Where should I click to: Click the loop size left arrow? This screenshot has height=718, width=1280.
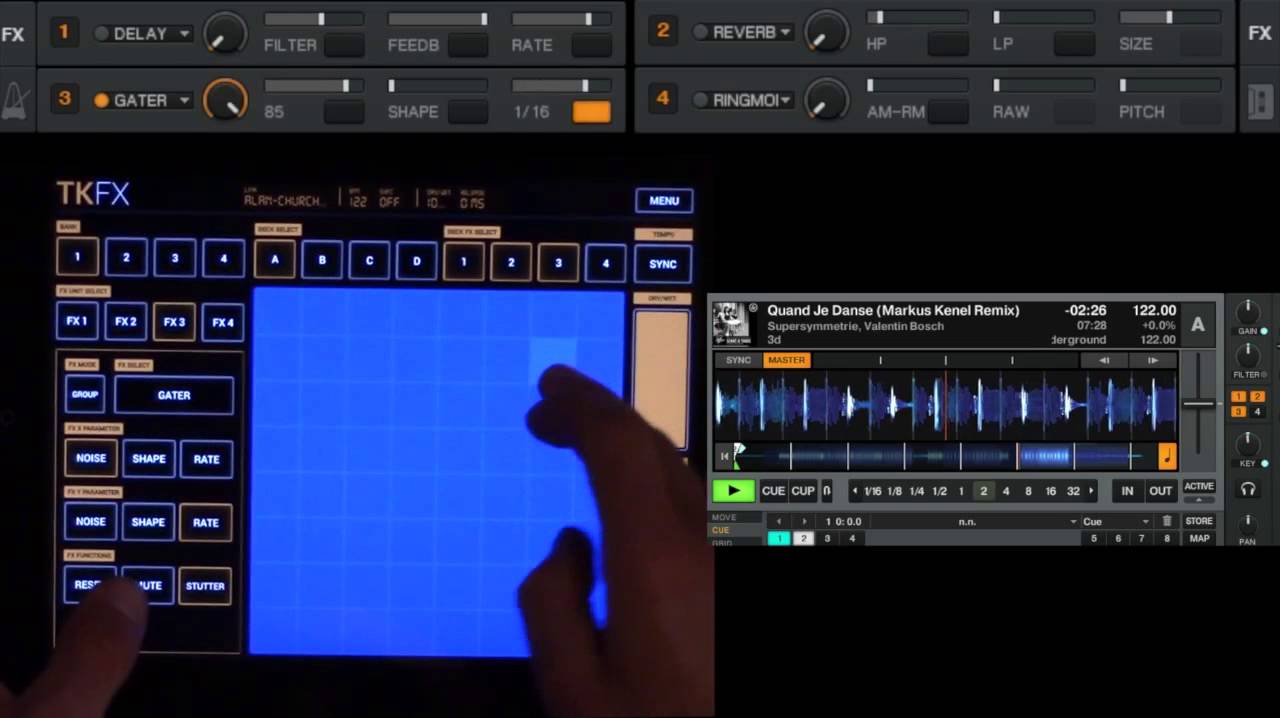pos(854,491)
